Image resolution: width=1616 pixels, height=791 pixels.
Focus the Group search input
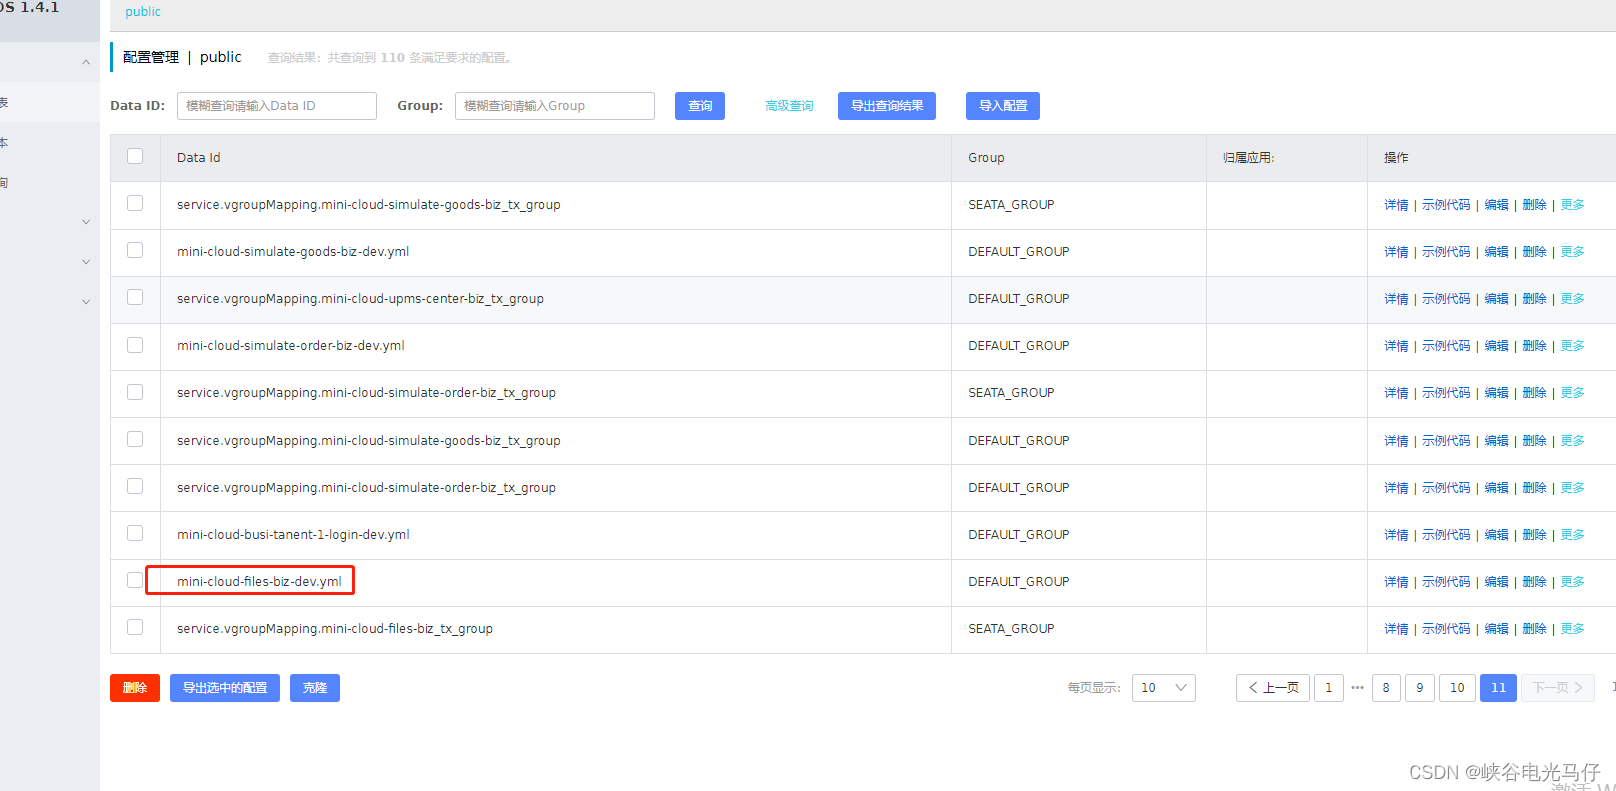[555, 106]
